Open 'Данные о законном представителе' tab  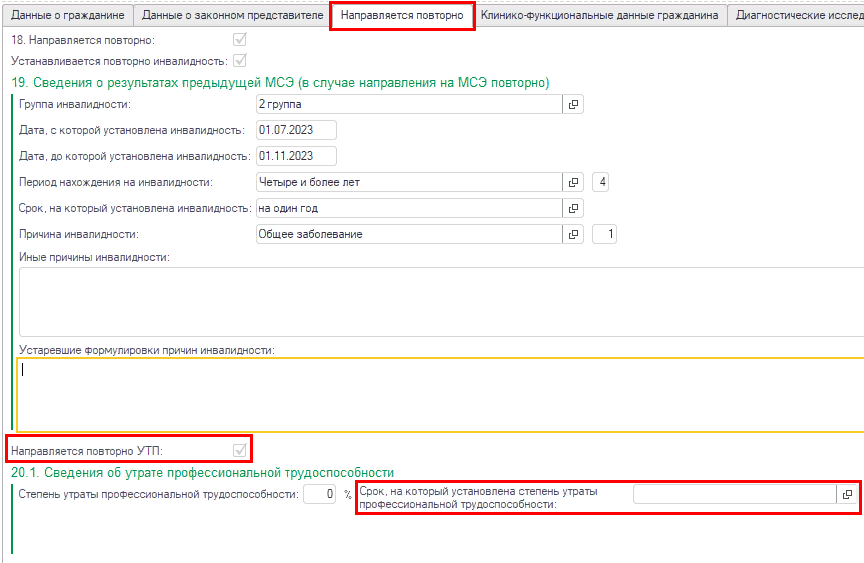pyautogui.click(x=232, y=16)
